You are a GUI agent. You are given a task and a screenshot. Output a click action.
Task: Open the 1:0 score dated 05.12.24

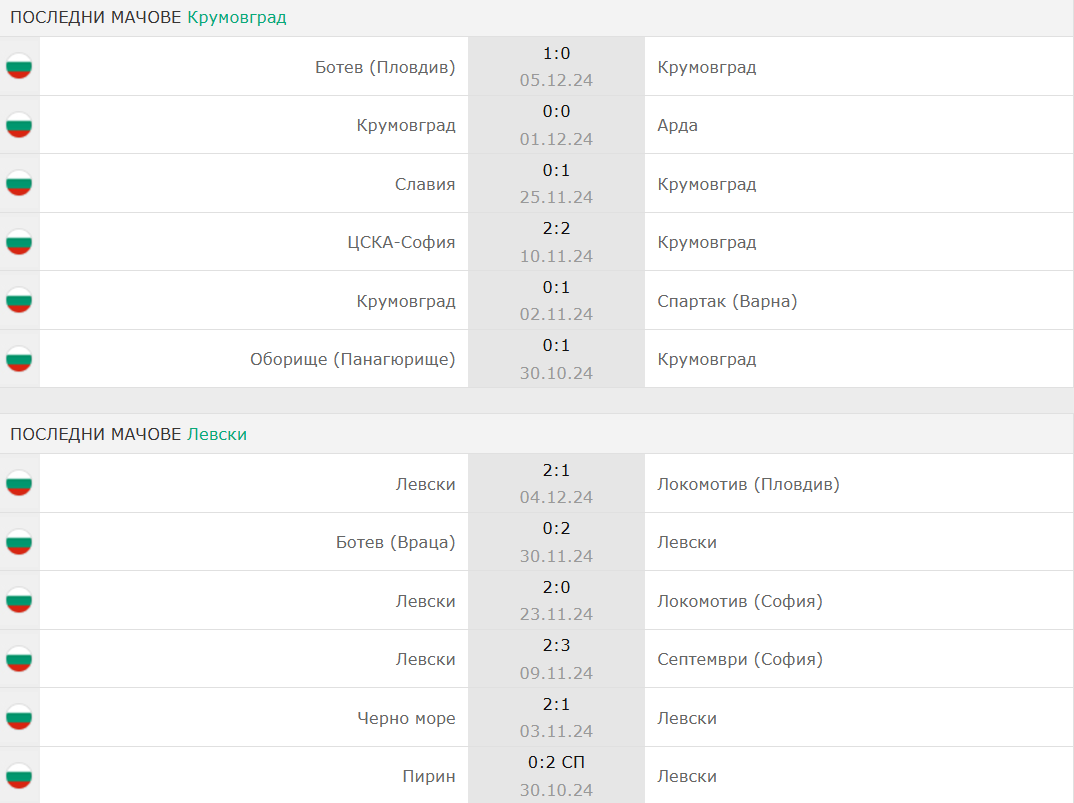coord(556,53)
